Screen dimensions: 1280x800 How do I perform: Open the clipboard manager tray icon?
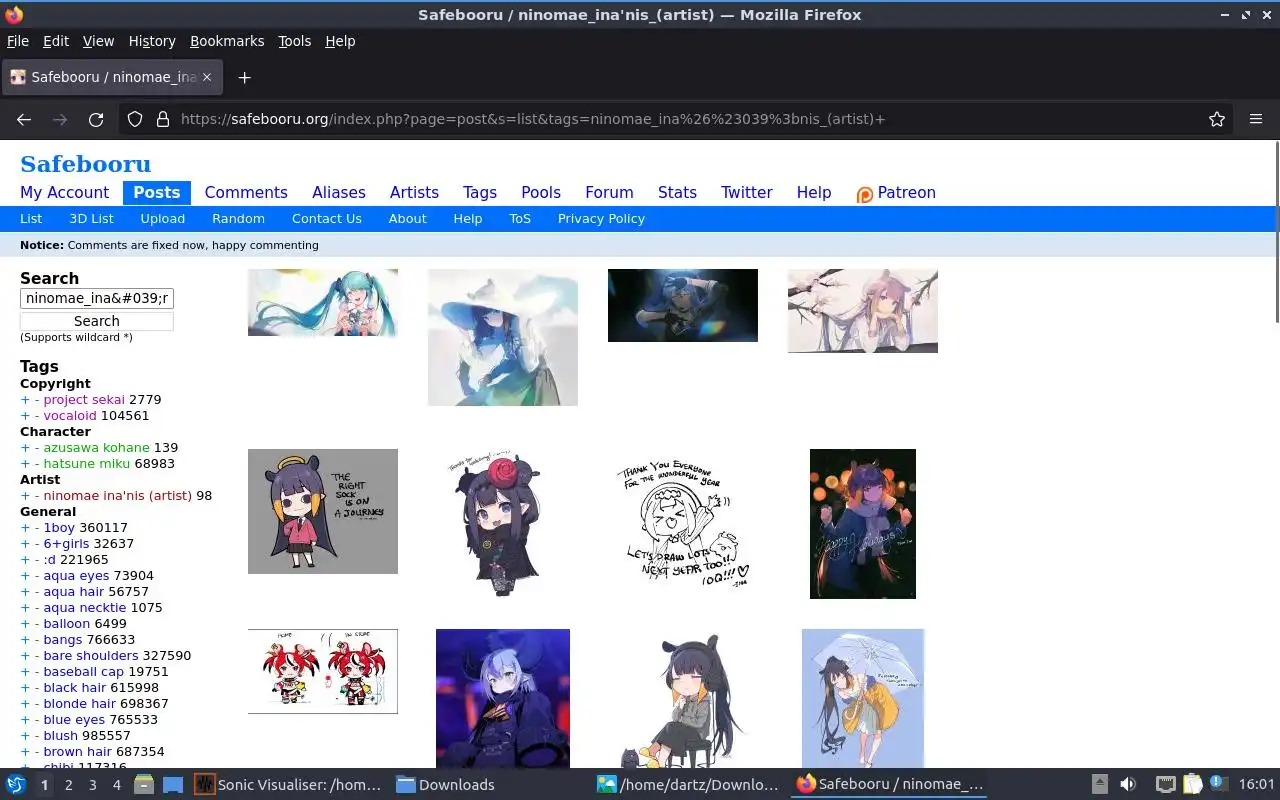1192,785
